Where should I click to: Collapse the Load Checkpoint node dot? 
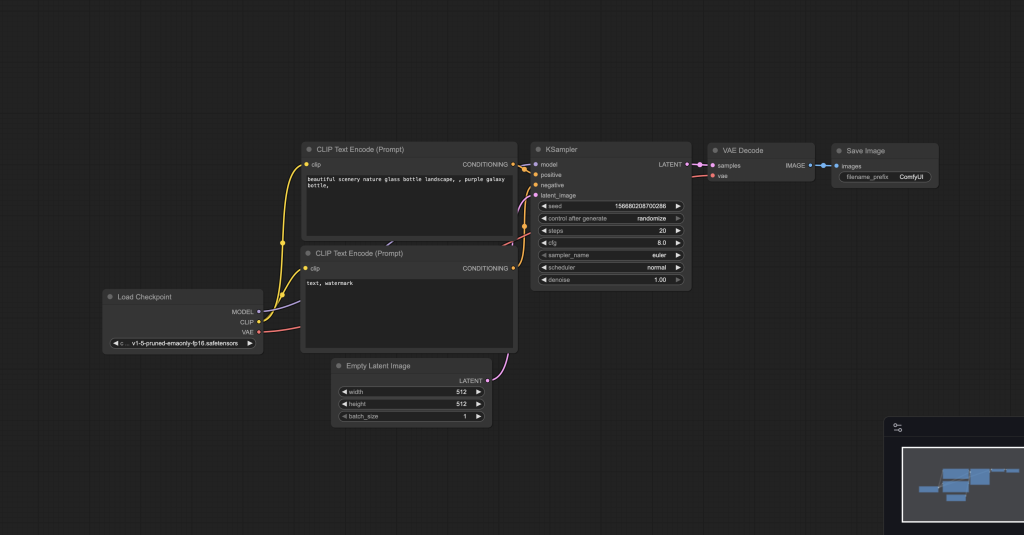(x=110, y=297)
